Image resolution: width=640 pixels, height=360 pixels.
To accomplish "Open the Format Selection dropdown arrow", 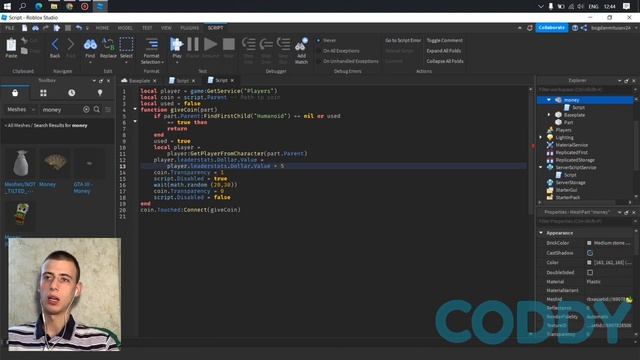I will (162, 62).
